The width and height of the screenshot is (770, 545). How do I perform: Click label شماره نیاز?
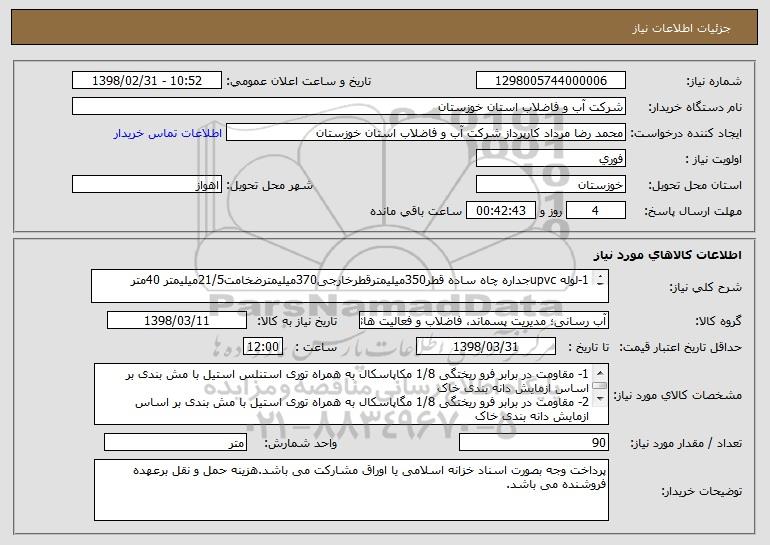[x=714, y=81]
